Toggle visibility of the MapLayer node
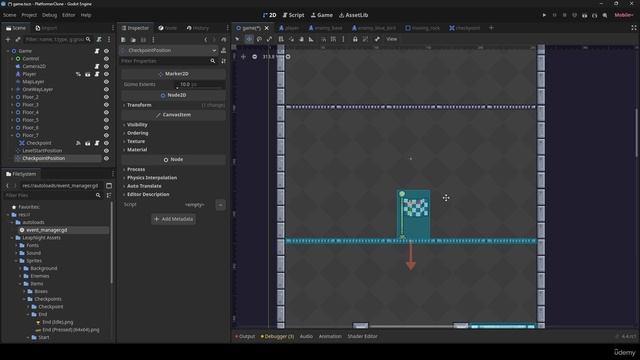The height and width of the screenshot is (360, 640). pos(107,82)
